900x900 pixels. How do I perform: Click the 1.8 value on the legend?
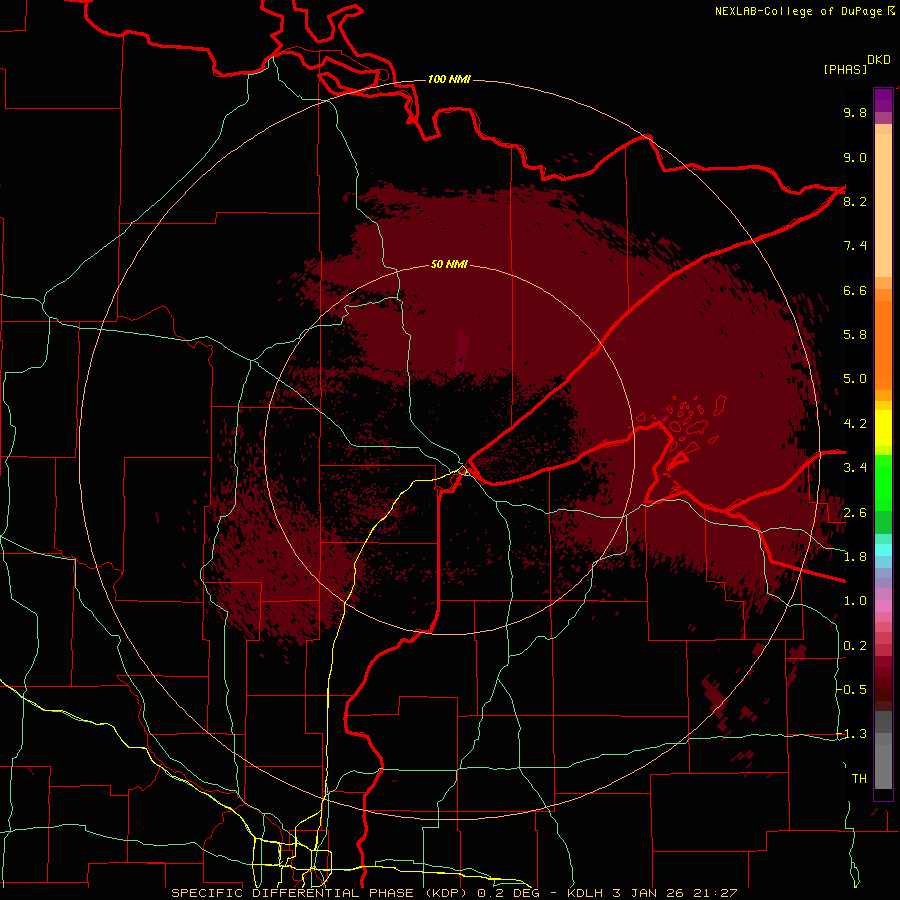855,557
